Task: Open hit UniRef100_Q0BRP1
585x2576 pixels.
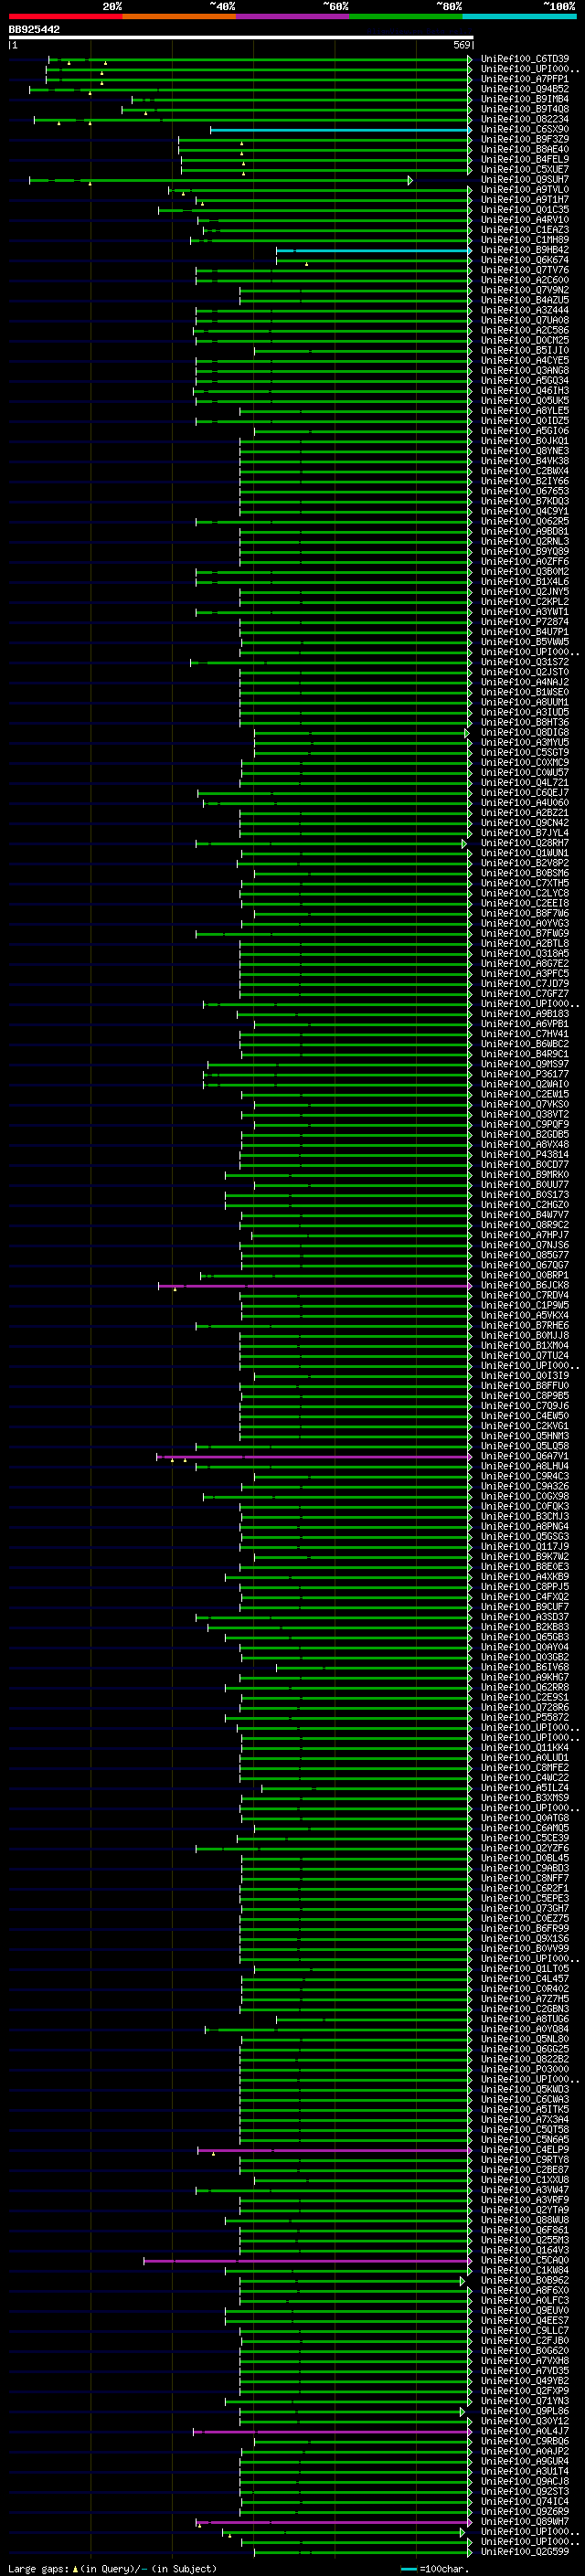Action: click(x=525, y=1276)
